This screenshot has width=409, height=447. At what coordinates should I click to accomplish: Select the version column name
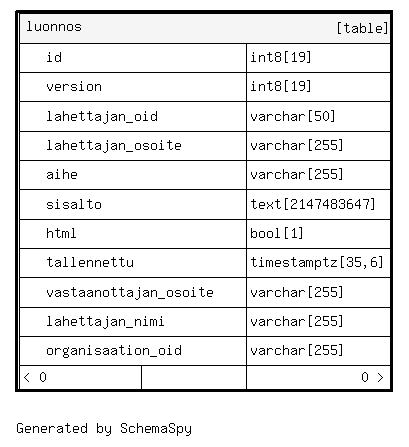[x=74, y=87]
